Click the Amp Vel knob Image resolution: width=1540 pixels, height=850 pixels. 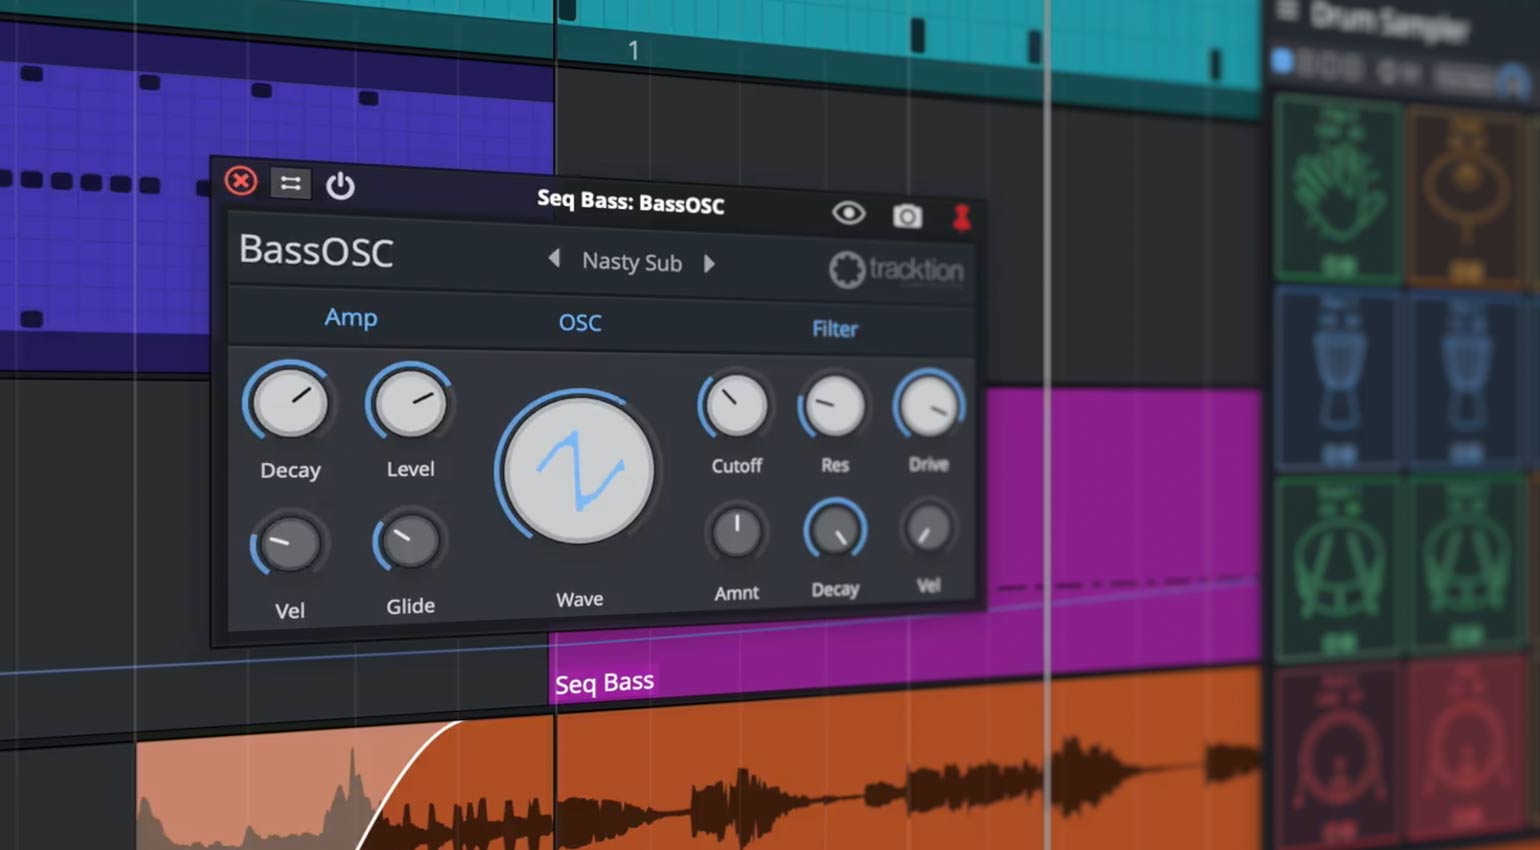click(288, 544)
